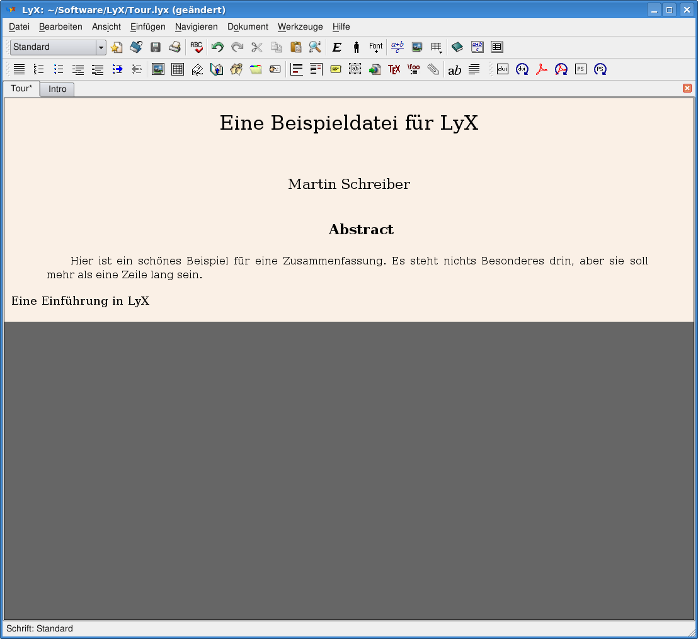View DVI output icon
This screenshot has height=639, width=698.
[x=503, y=69]
